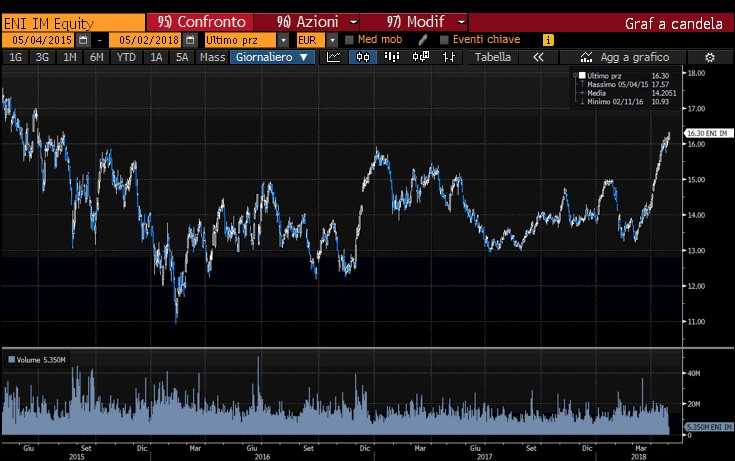
Task: Expand the Modif menu arrow
Action: point(462,22)
